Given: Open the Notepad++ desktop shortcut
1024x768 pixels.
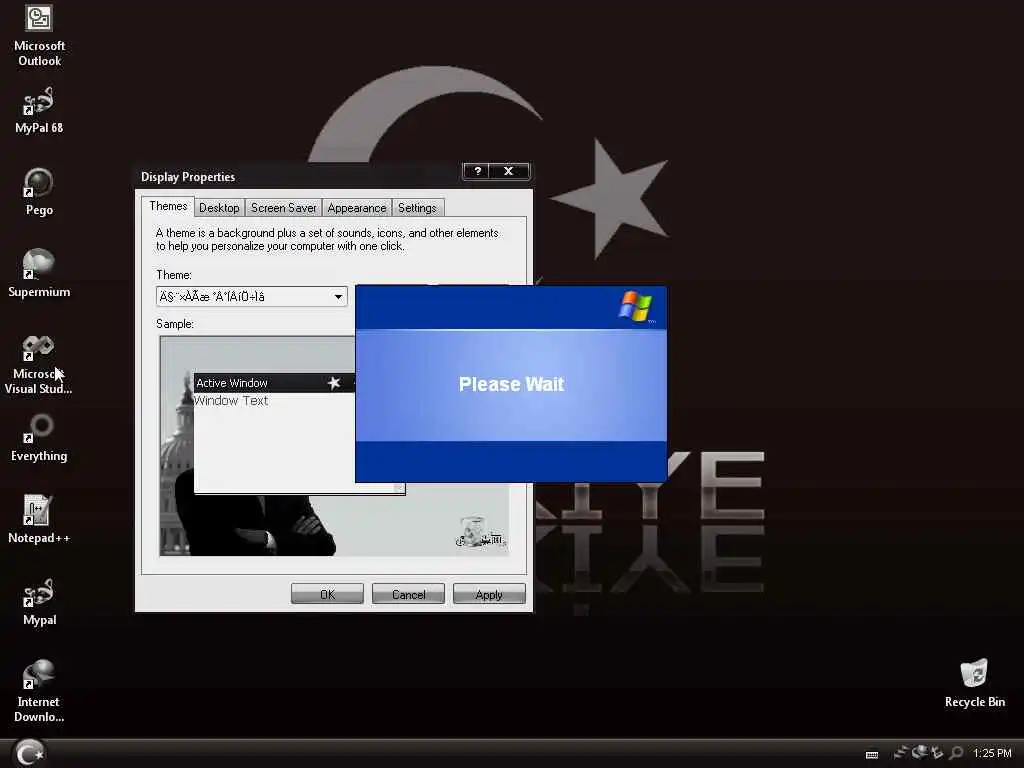Looking at the screenshot, I should (39, 520).
